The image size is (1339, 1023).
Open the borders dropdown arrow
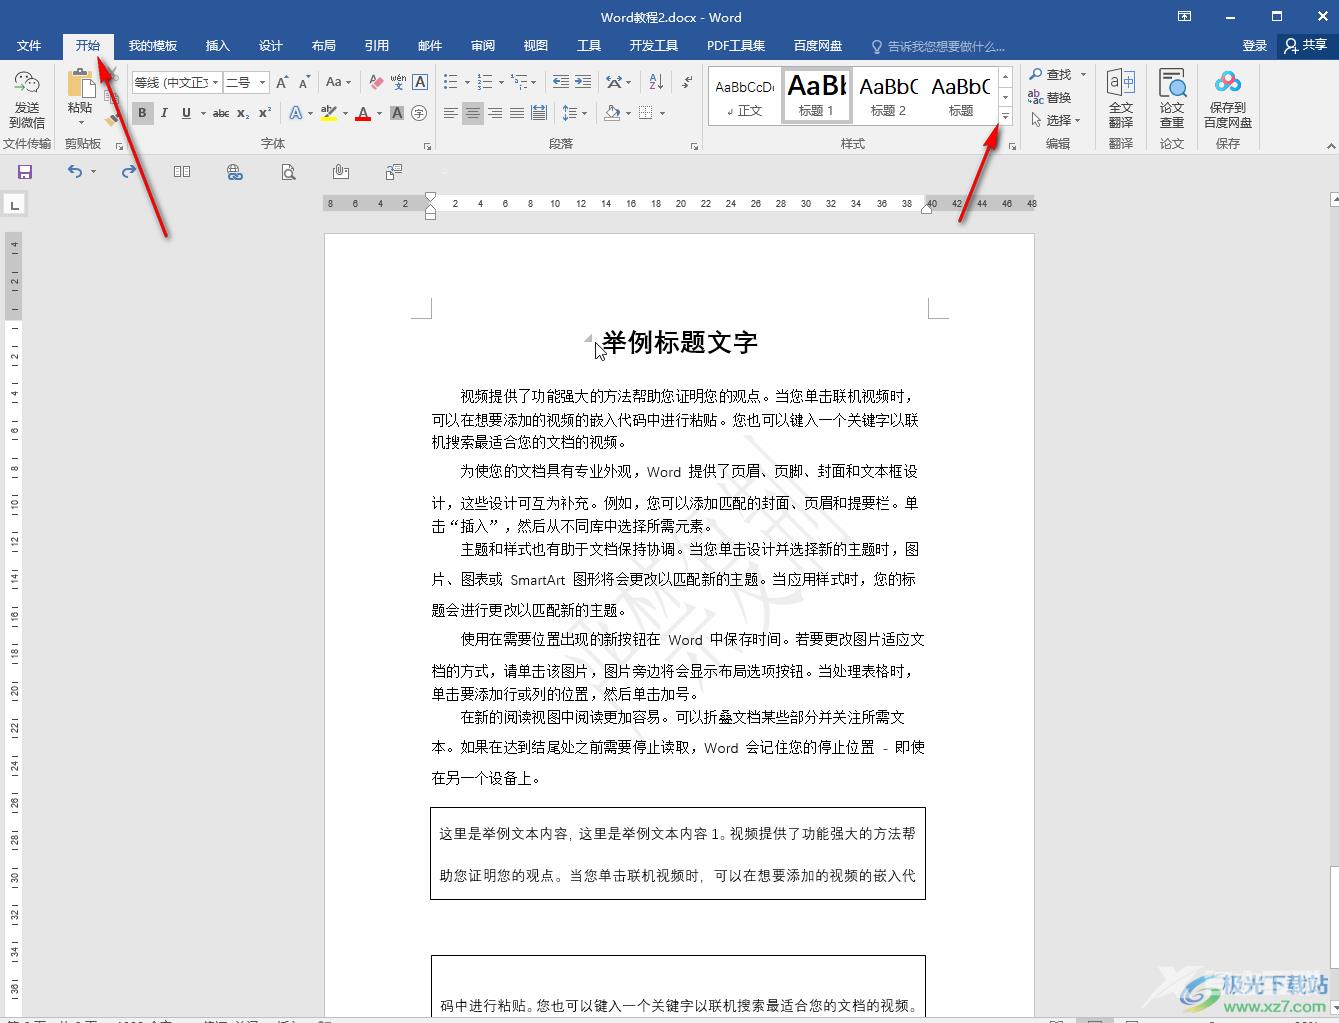tap(662, 113)
